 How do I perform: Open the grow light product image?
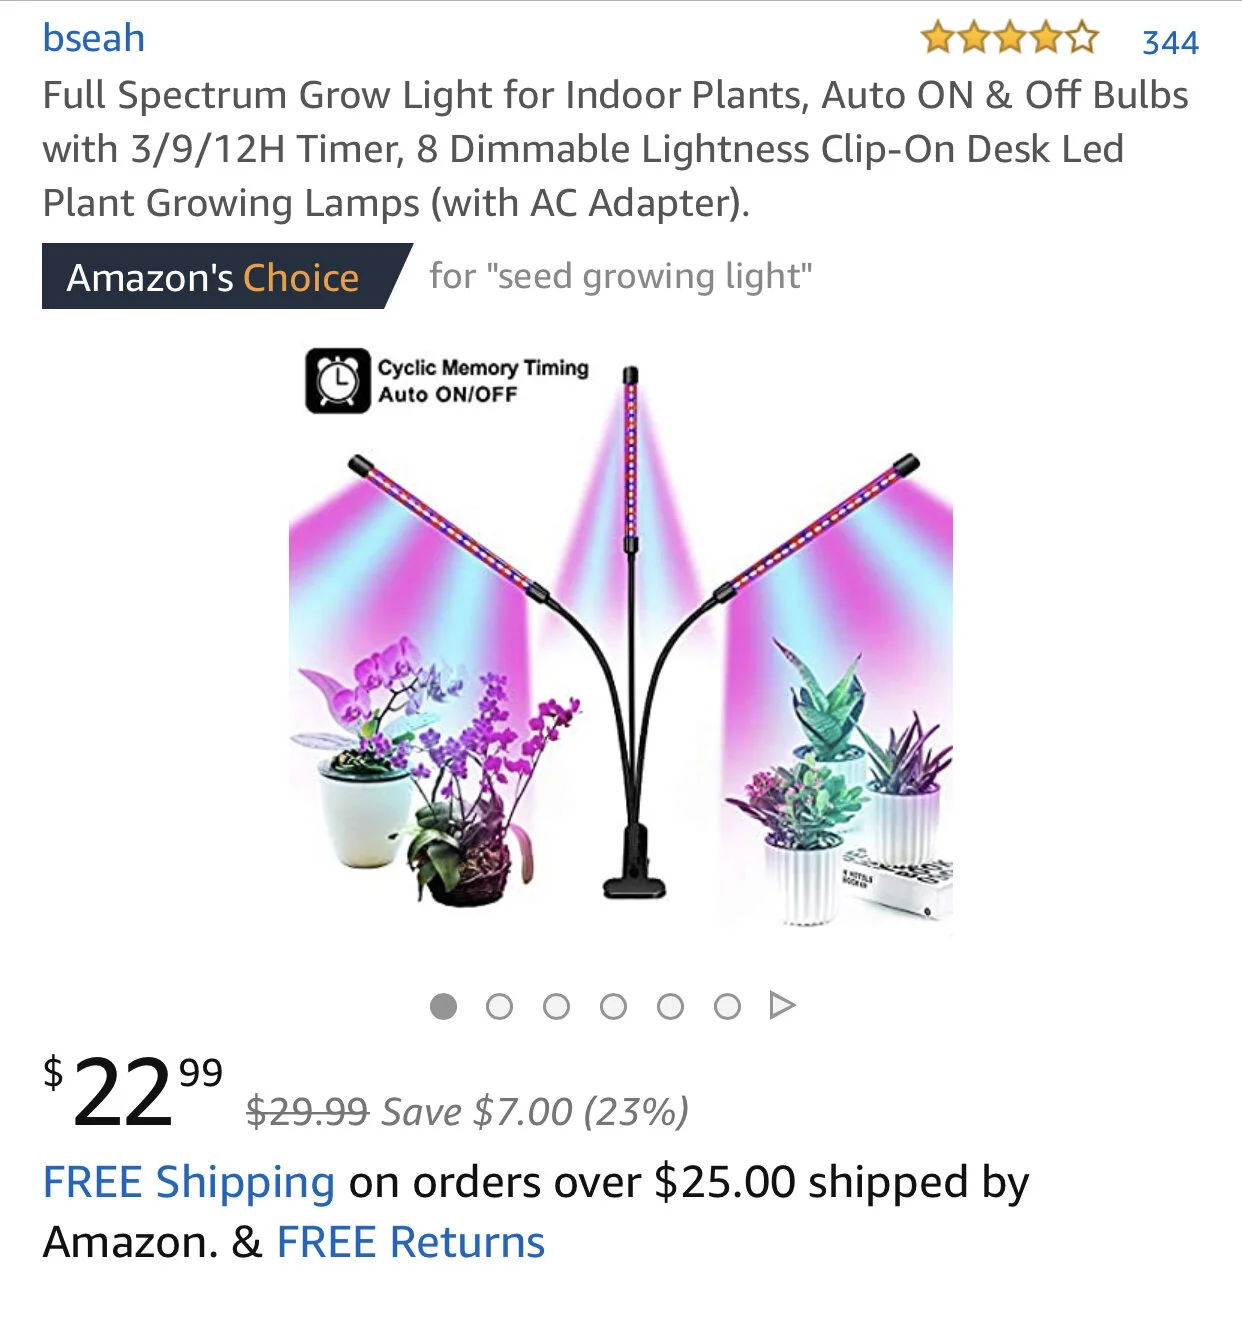(x=621, y=640)
